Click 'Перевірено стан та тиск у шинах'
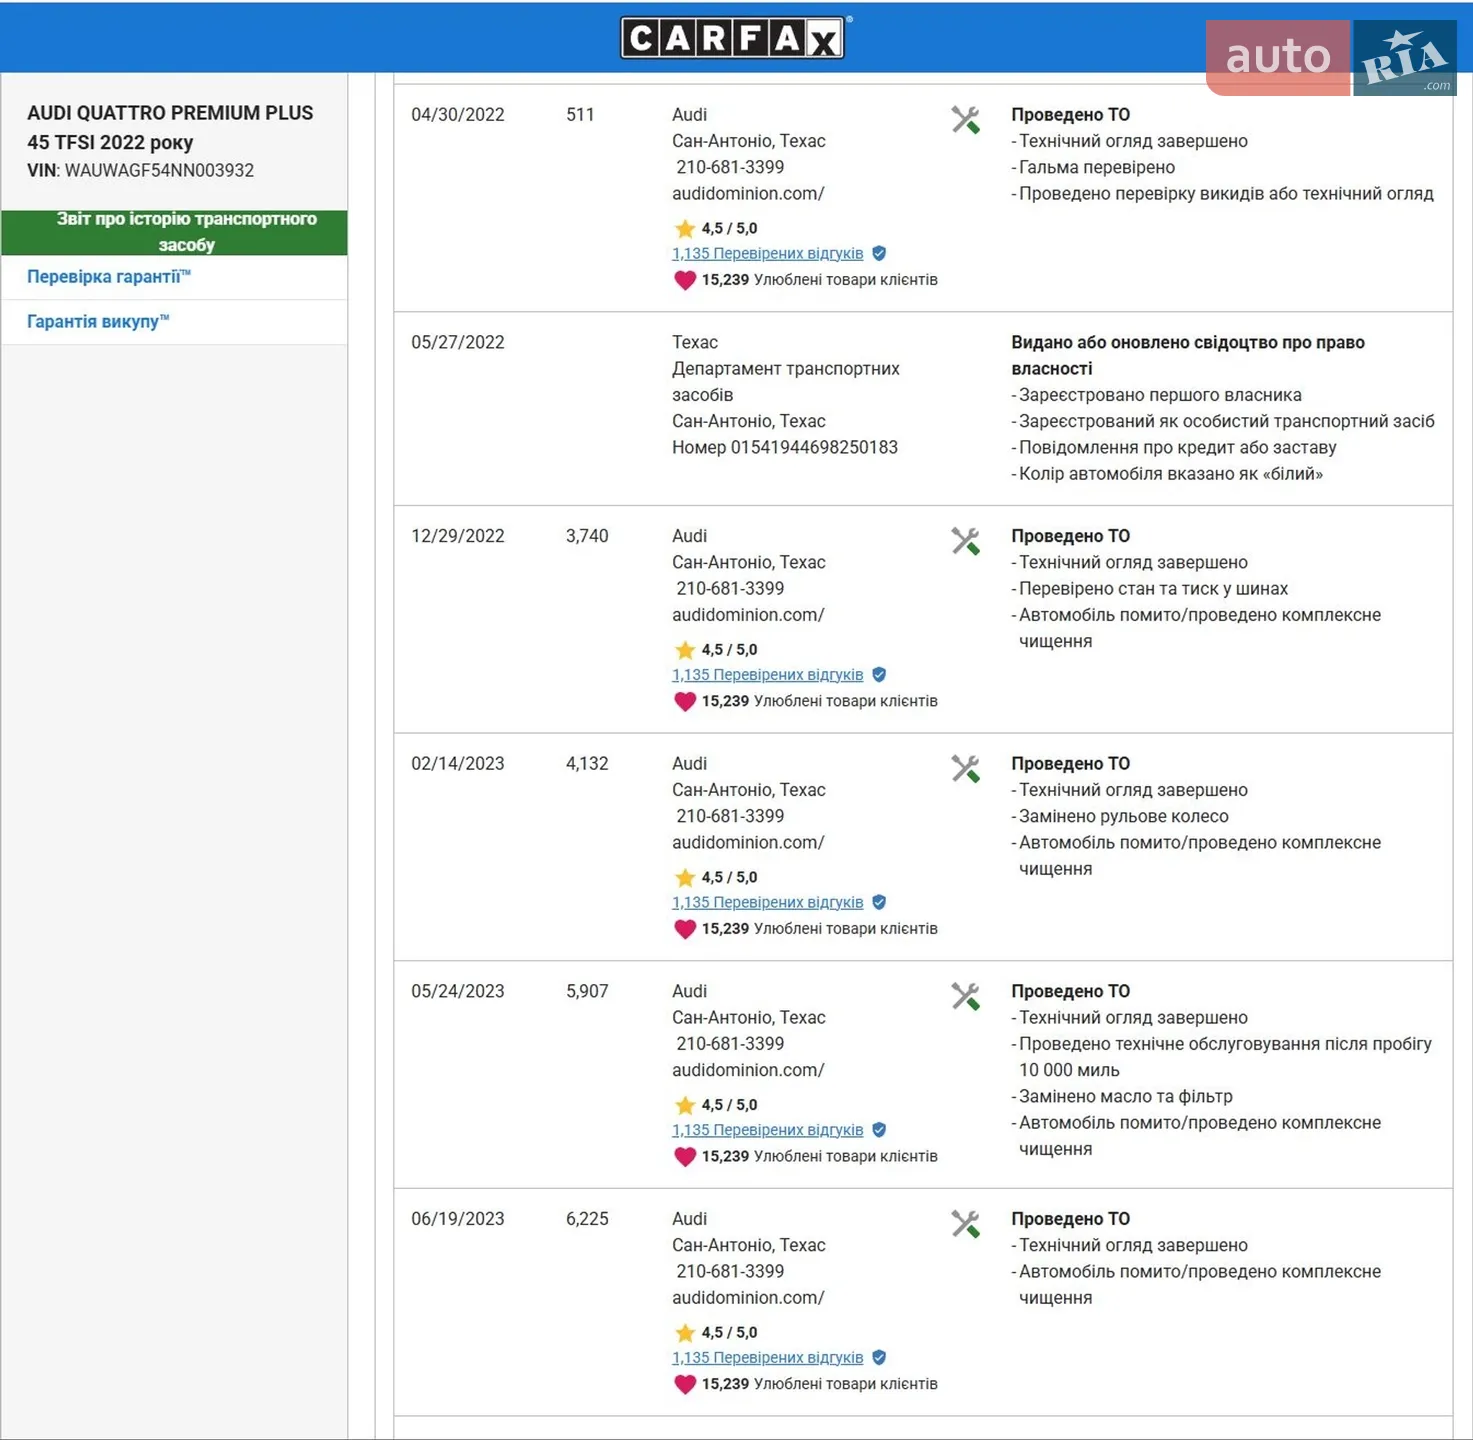The width and height of the screenshot is (1473, 1440). 1153,589
